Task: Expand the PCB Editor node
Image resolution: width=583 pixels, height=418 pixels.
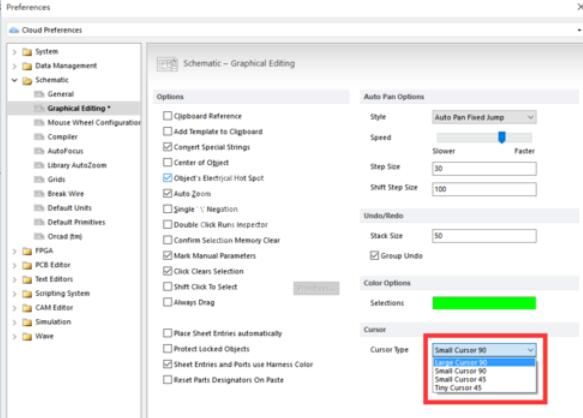Action: 15,265
